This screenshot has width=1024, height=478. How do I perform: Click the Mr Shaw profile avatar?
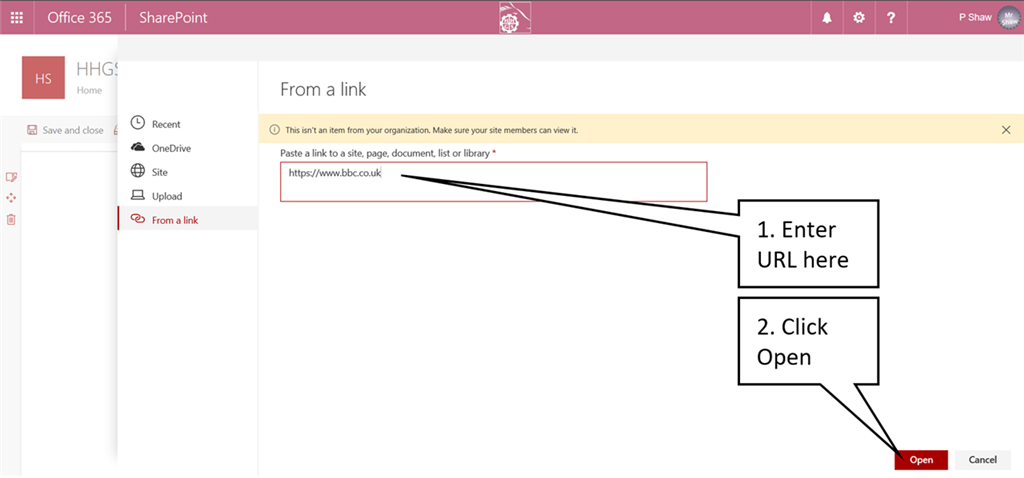pyautogui.click(x=1009, y=18)
